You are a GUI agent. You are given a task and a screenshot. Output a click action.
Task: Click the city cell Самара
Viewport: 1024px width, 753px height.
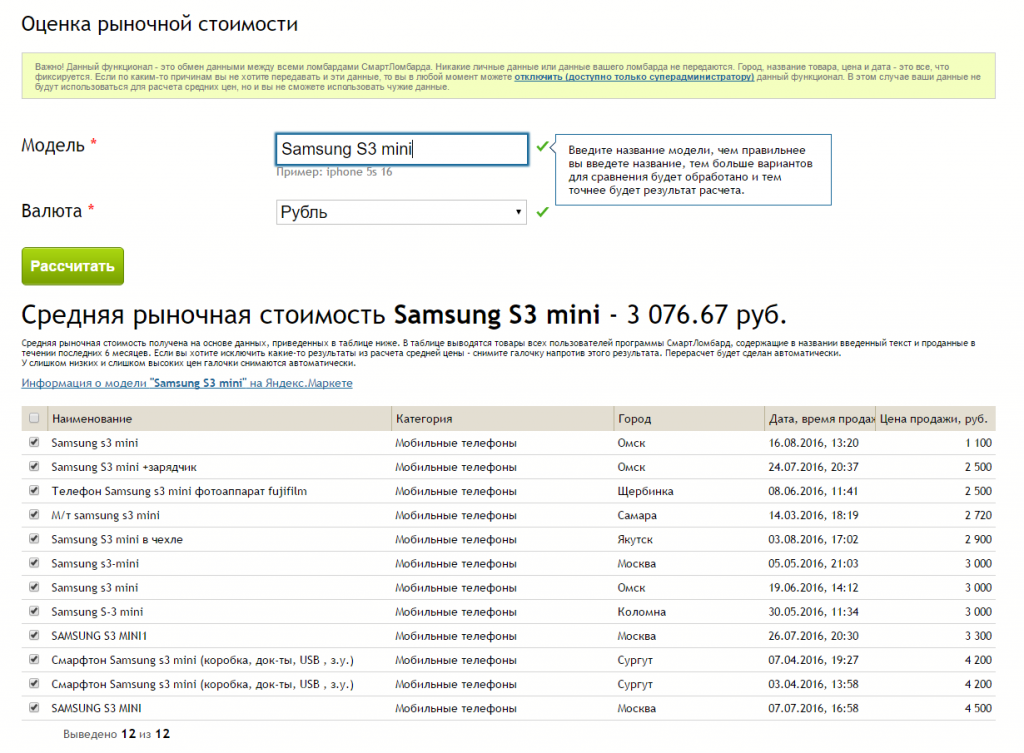[637, 515]
